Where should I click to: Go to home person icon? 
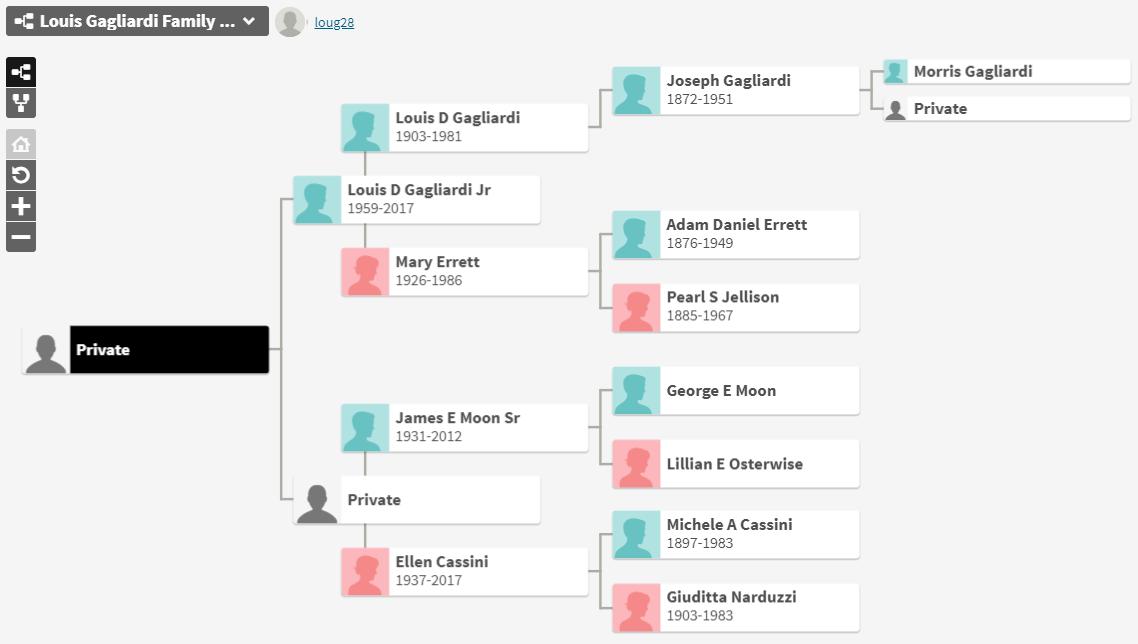coord(21,144)
